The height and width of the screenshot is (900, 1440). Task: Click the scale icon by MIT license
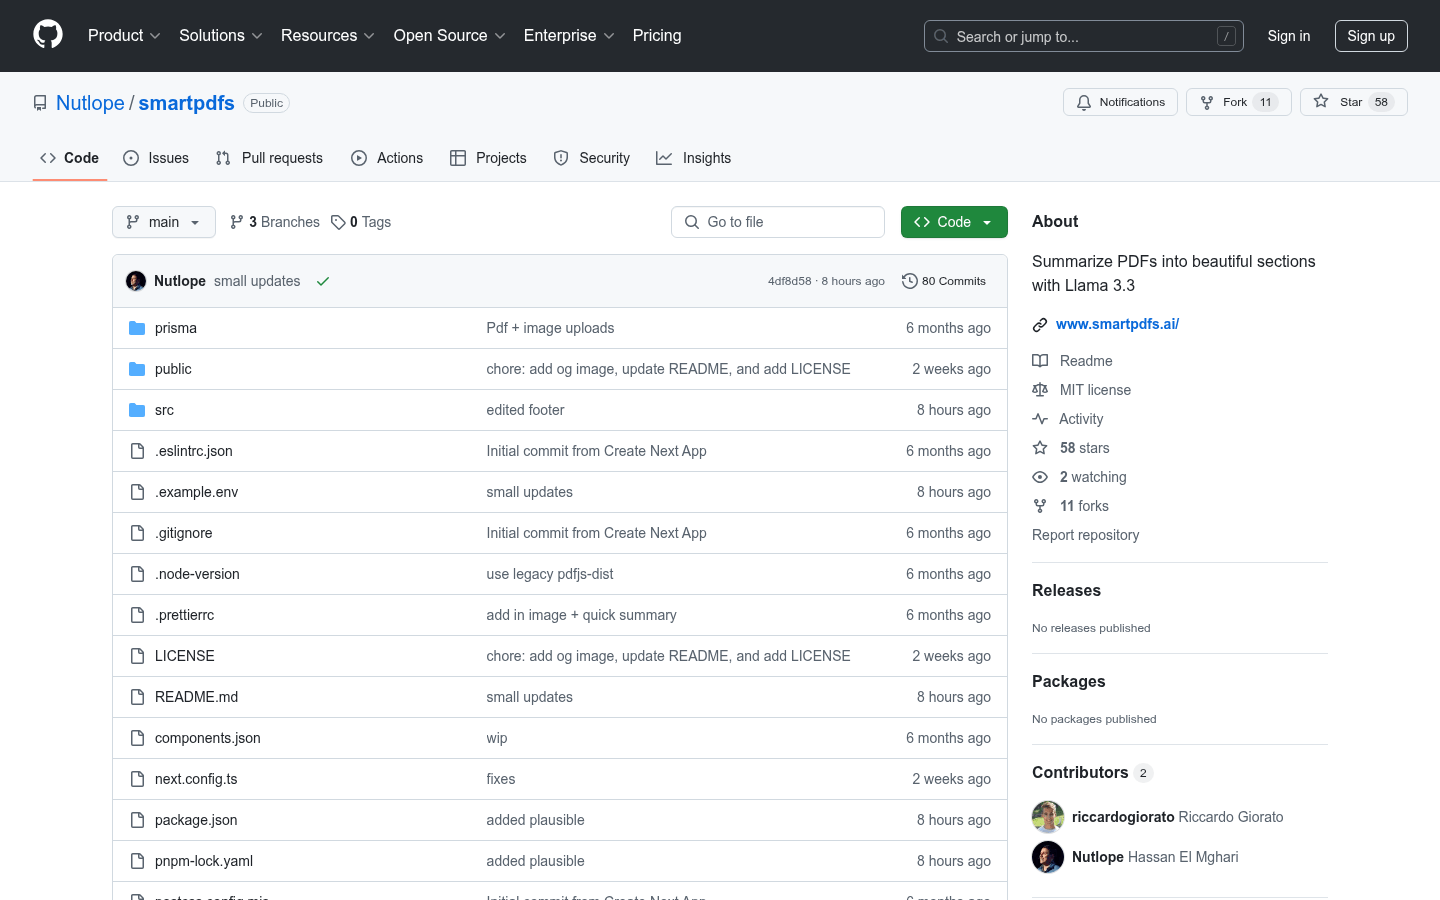pos(1040,390)
